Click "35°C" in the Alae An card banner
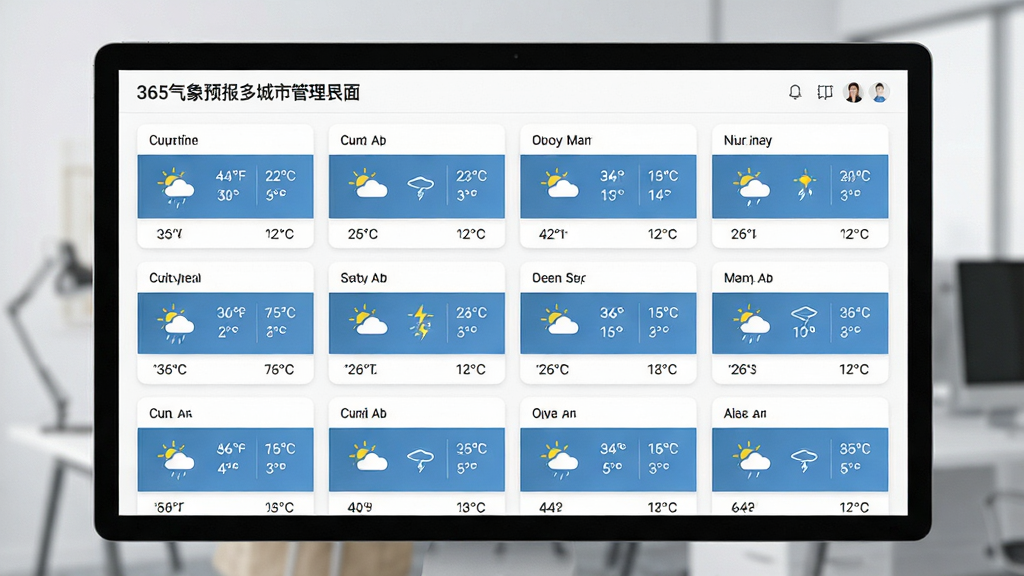1024x576 pixels. pyautogui.click(x=855, y=449)
